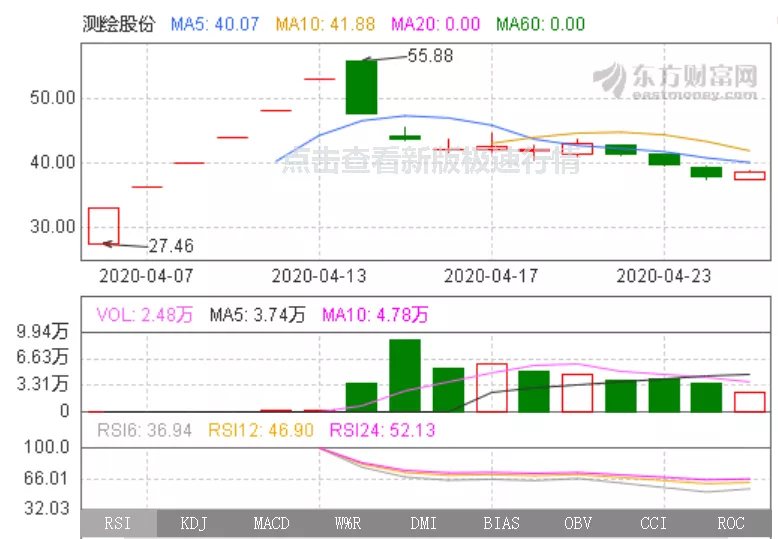Click the 55.88 high price annotation
The image size is (778, 539).
[x=430, y=56]
